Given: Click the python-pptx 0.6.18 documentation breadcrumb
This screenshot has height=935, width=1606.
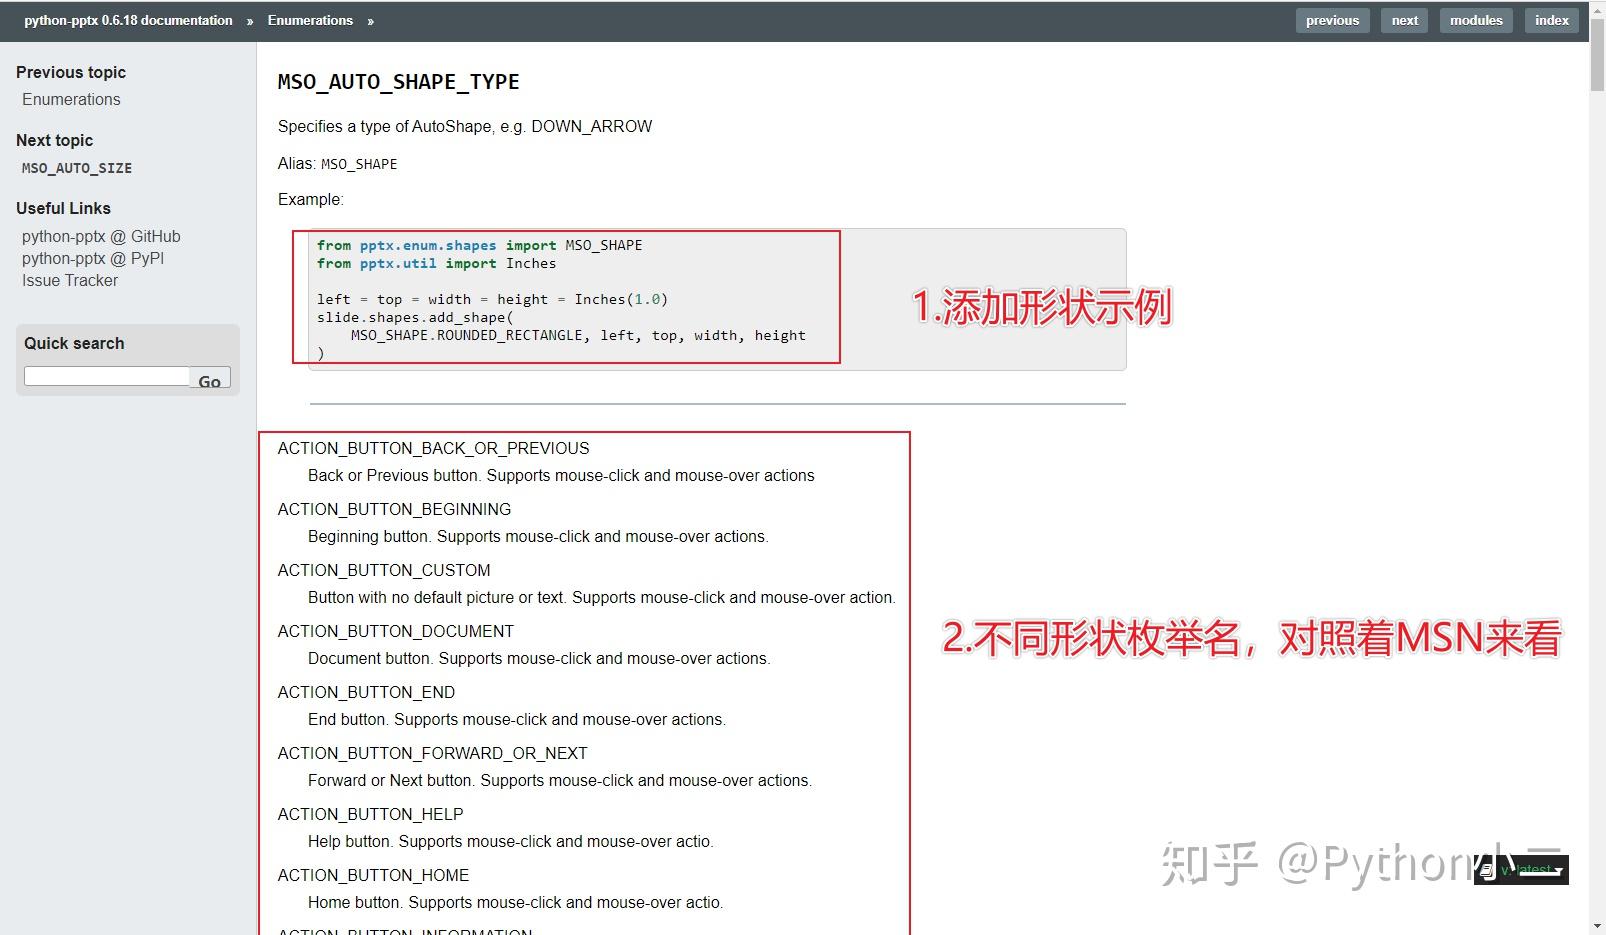Looking at the screenshot, I should 127,20.
